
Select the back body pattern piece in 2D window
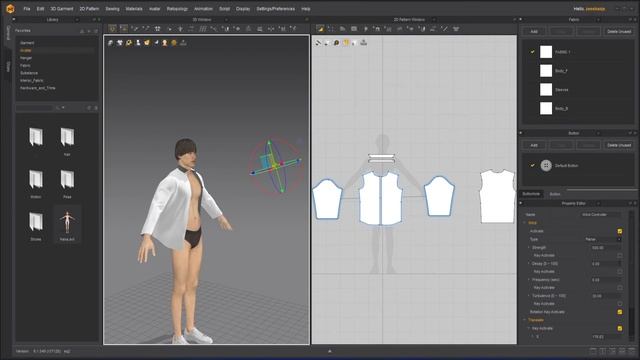pyautogui.click(x=497, y=196)
